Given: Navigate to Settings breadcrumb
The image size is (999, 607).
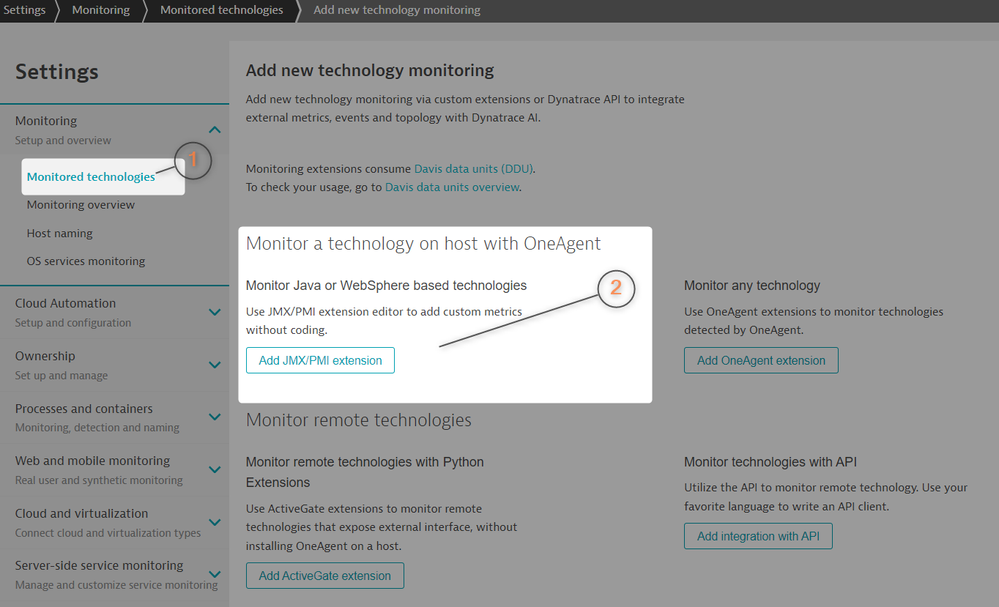Looking at the screenshot, I should pos(24,10).
